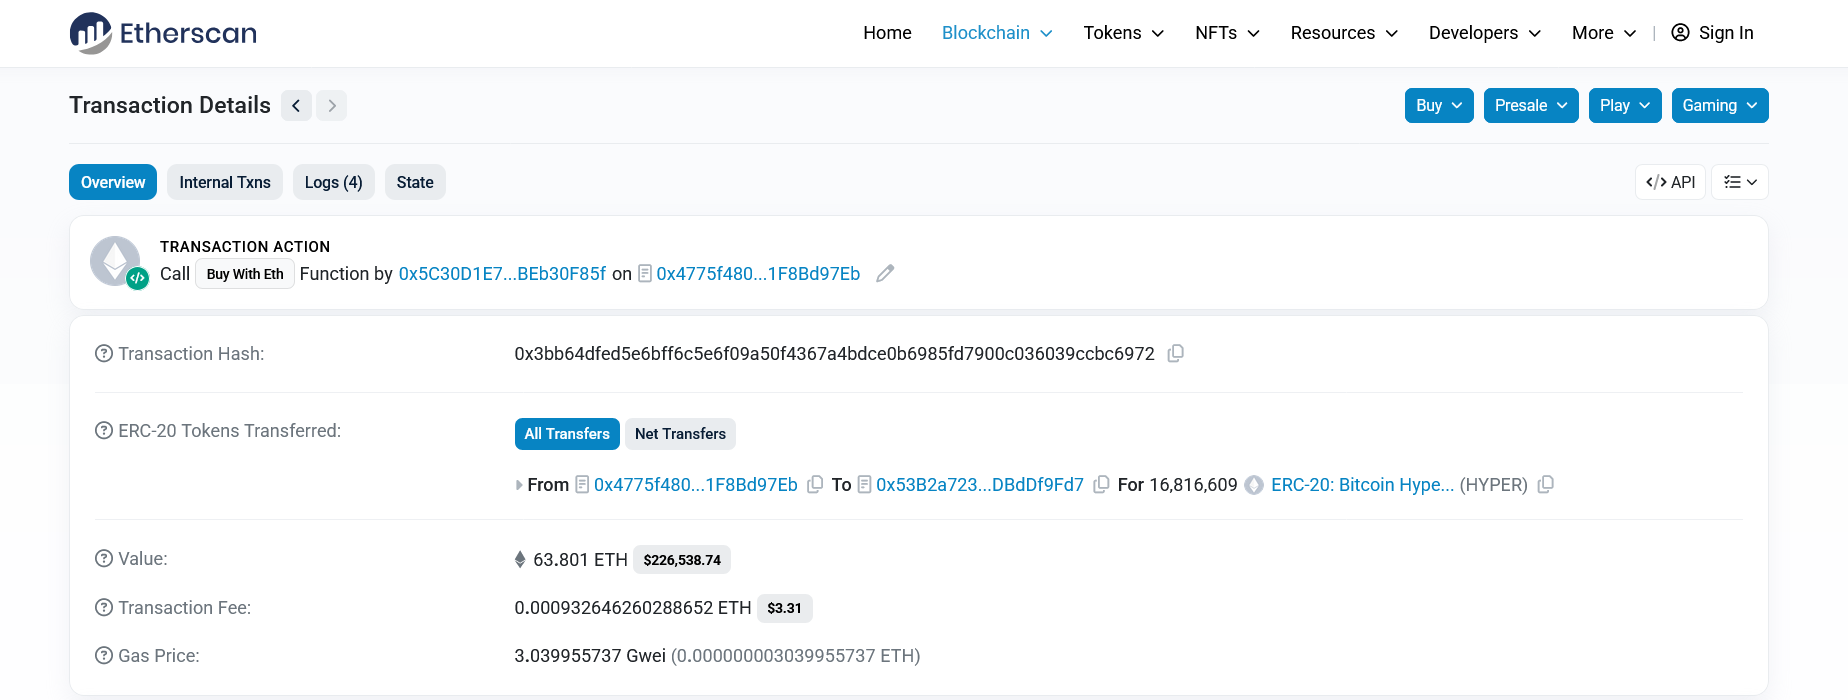Screen dimensions: 1848x700
Task: Copy the transaction hash
Action: click(1176, 354)
